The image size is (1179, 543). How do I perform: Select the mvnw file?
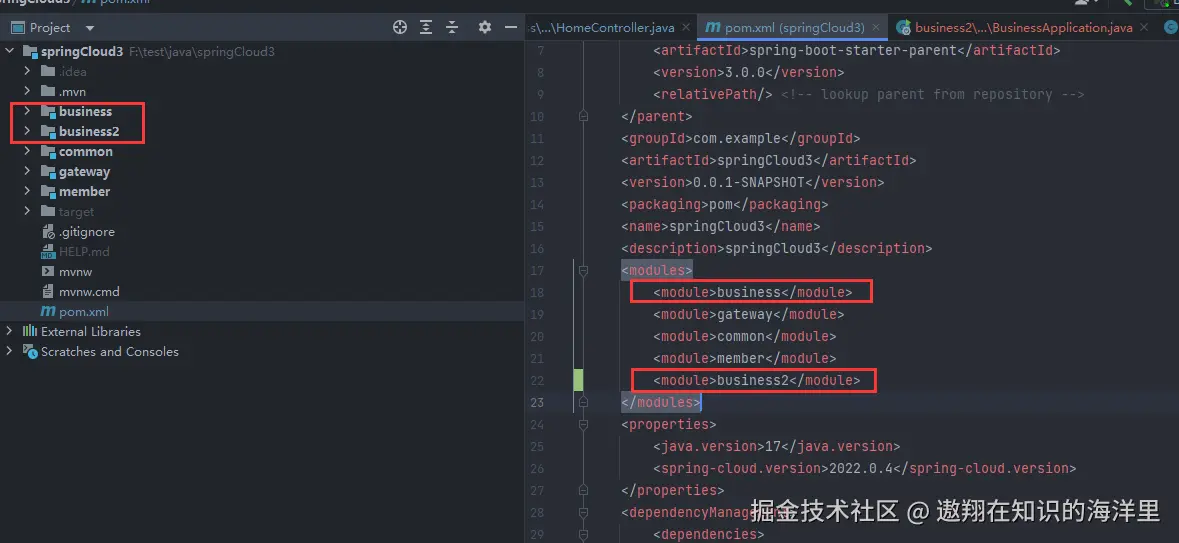tap(75, 272)
